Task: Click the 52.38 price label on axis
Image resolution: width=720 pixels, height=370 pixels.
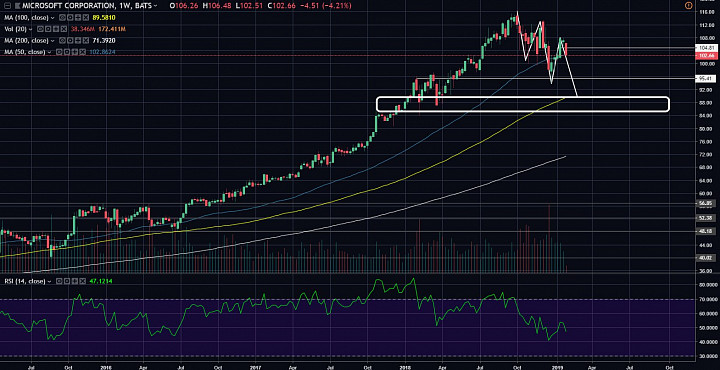Action: tap(706, 218)
